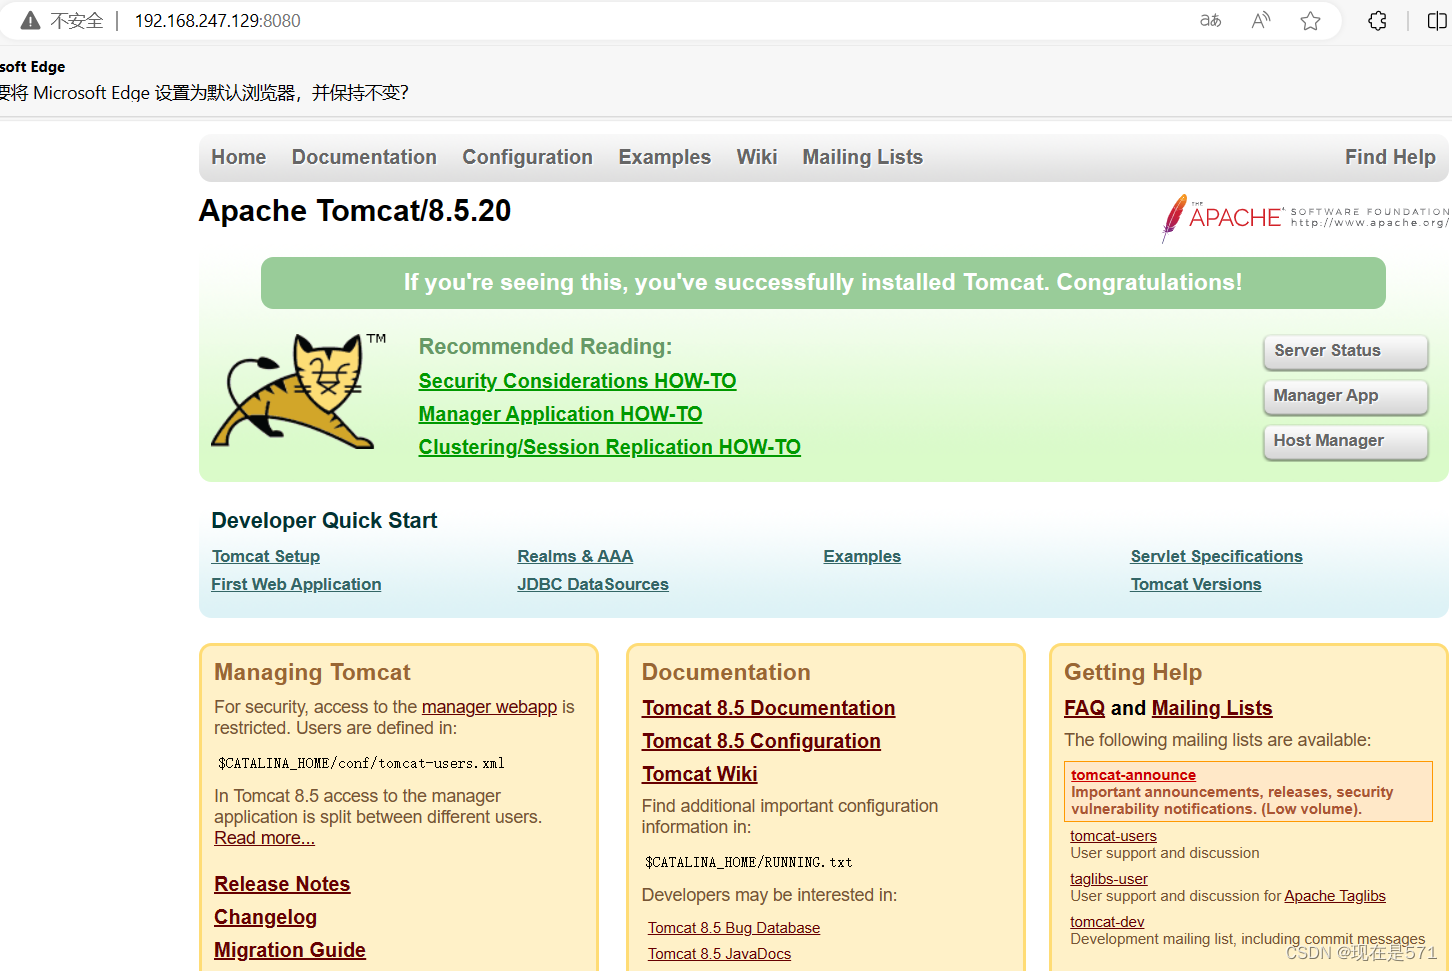Viewport: 1452px width, 971px height.
Task: Open the Release Notes link
Action: click(x=282, y=884)
